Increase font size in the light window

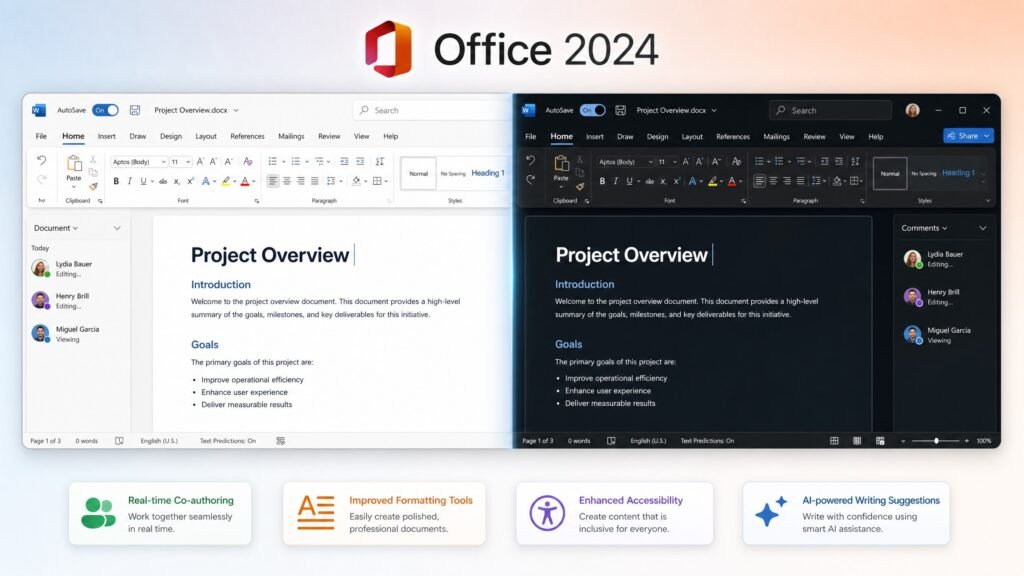tap(200, 161)
